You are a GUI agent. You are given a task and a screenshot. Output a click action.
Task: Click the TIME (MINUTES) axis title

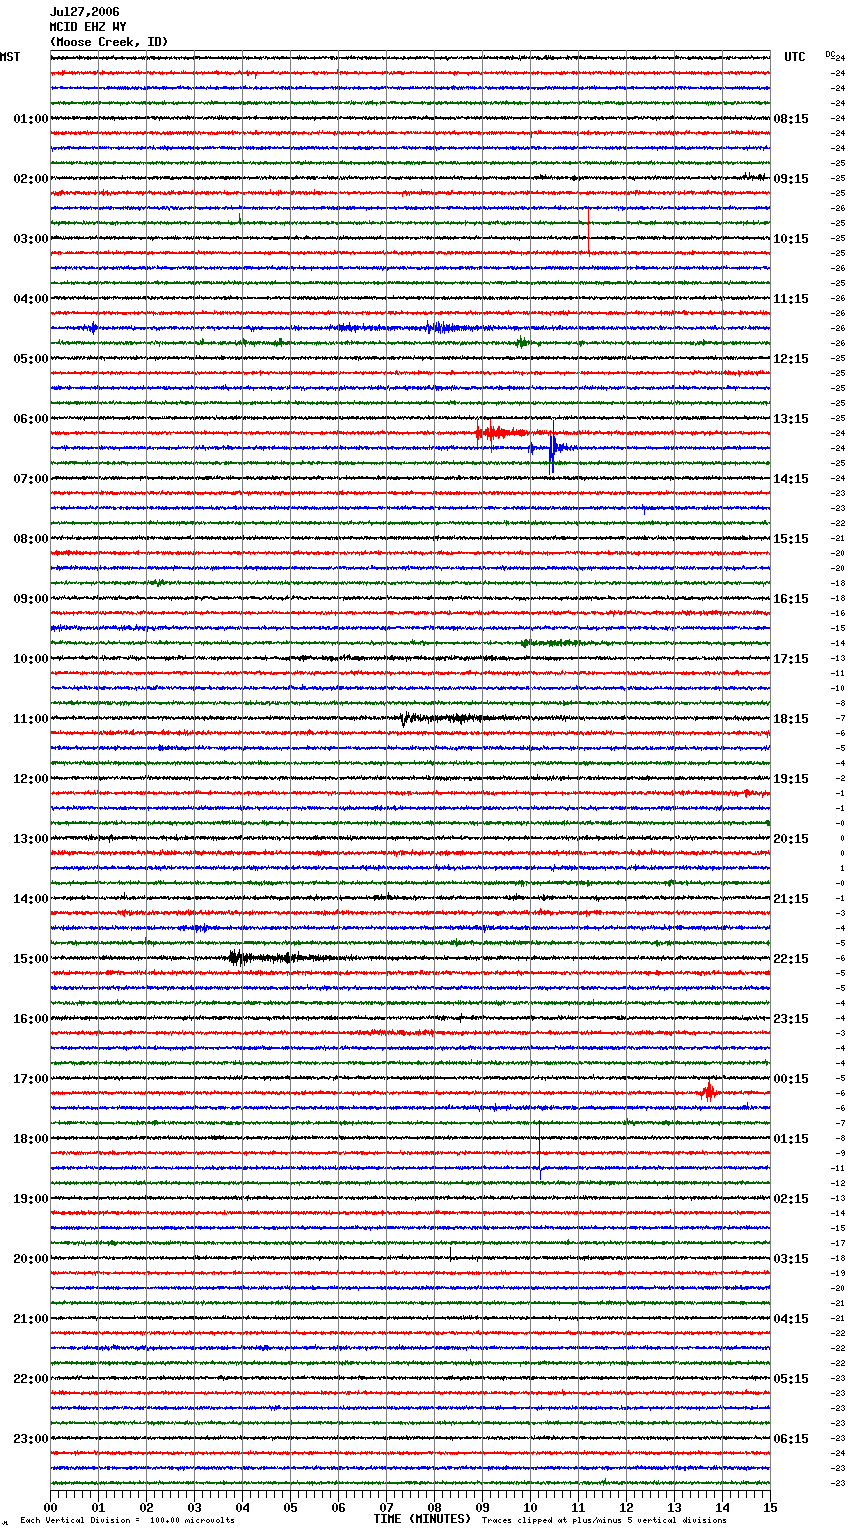click(x=422, y=1519)
